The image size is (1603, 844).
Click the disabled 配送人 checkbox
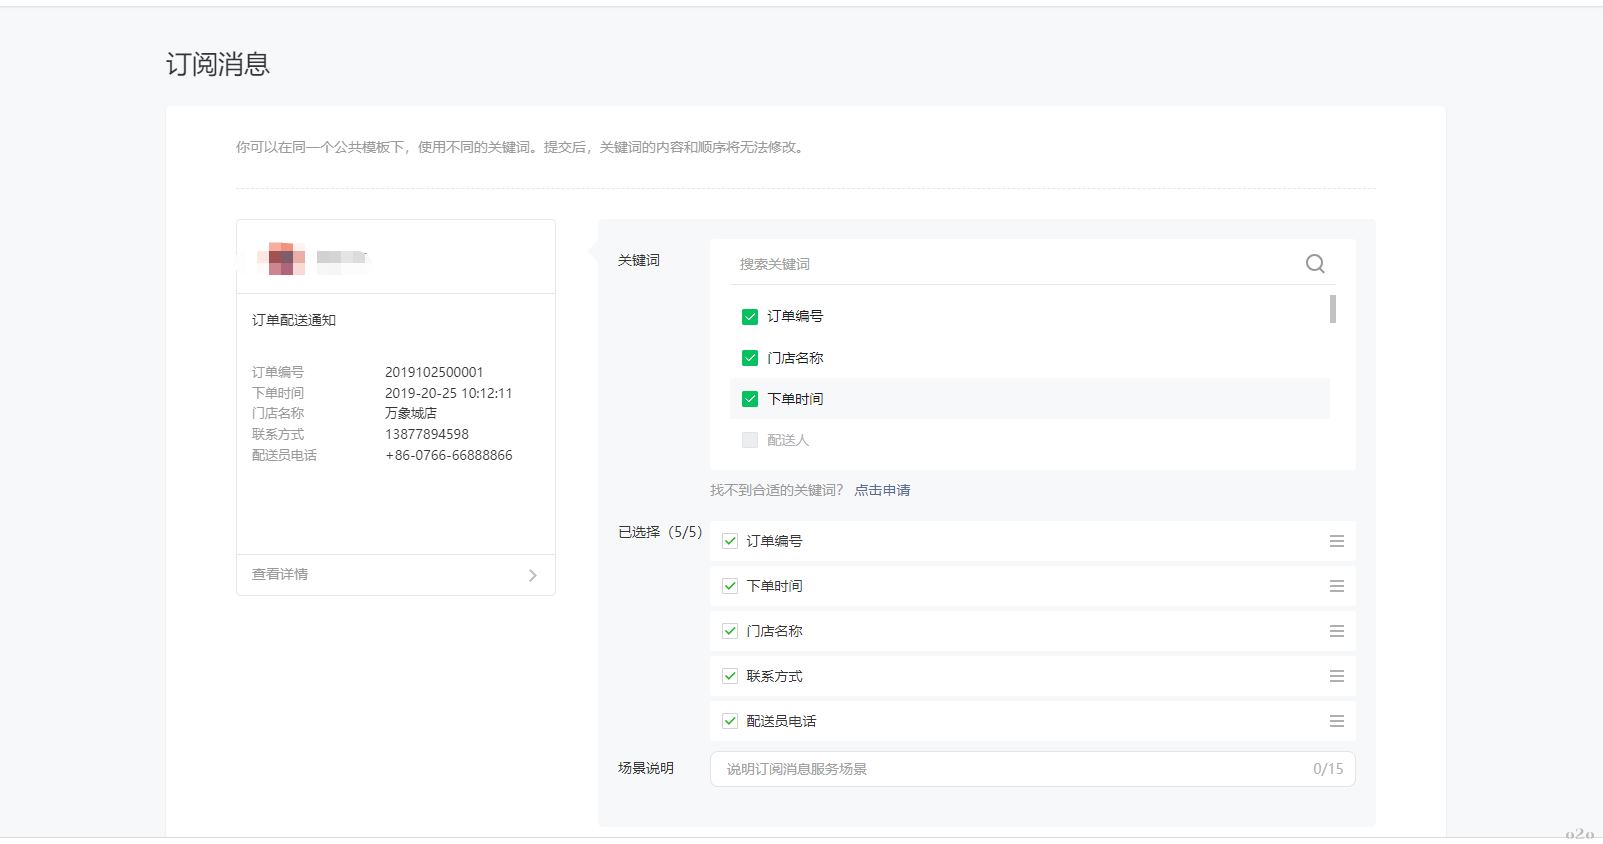tap(750, 440)
